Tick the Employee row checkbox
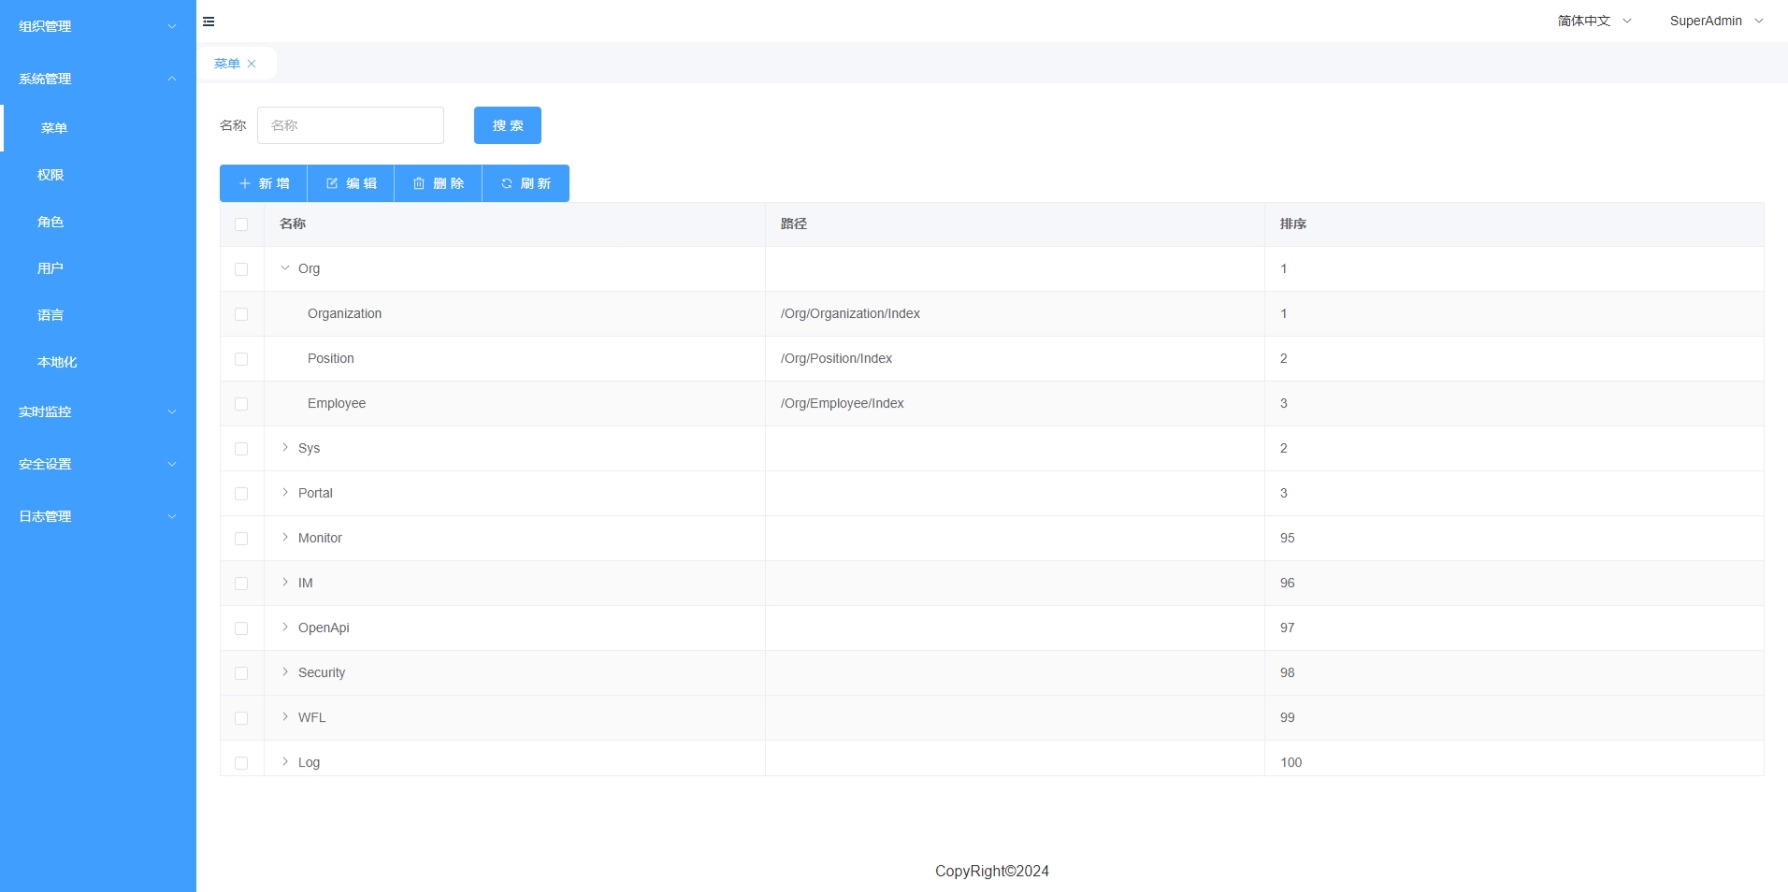1788x892 pixels. (241, 404)
